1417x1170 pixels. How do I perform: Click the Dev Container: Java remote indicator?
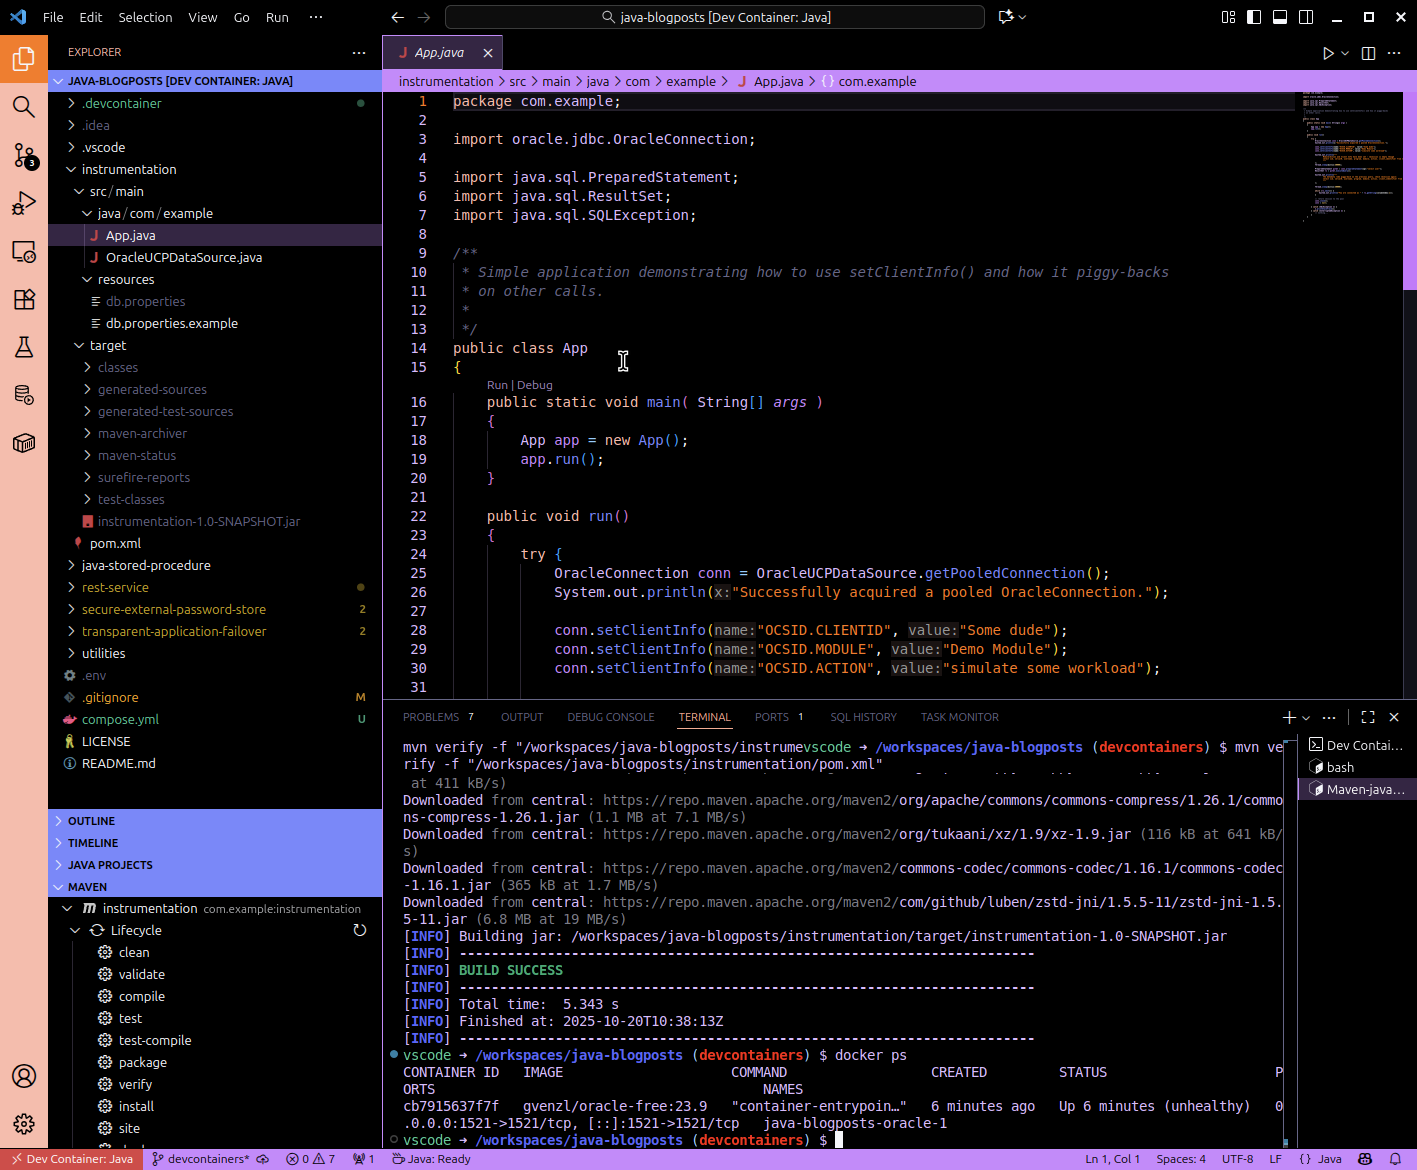71,1159
